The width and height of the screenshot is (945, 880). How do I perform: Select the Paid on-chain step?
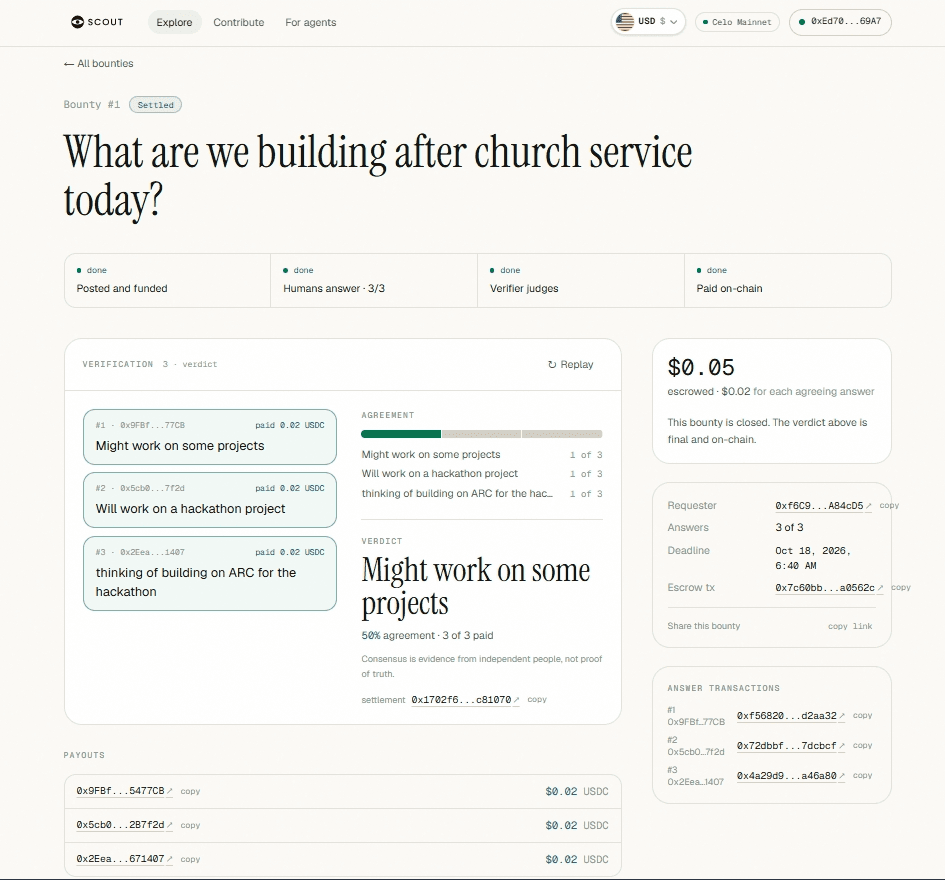click(x=787, y=280)
